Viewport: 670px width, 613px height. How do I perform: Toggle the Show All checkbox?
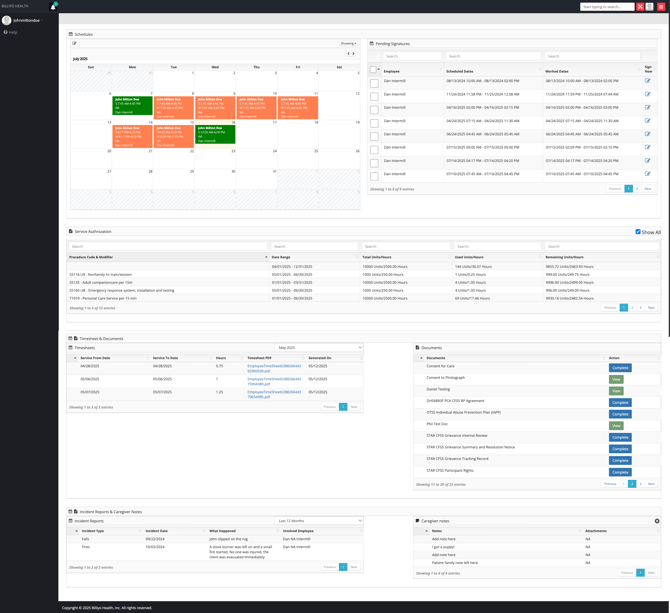click(x=638, y=232)
